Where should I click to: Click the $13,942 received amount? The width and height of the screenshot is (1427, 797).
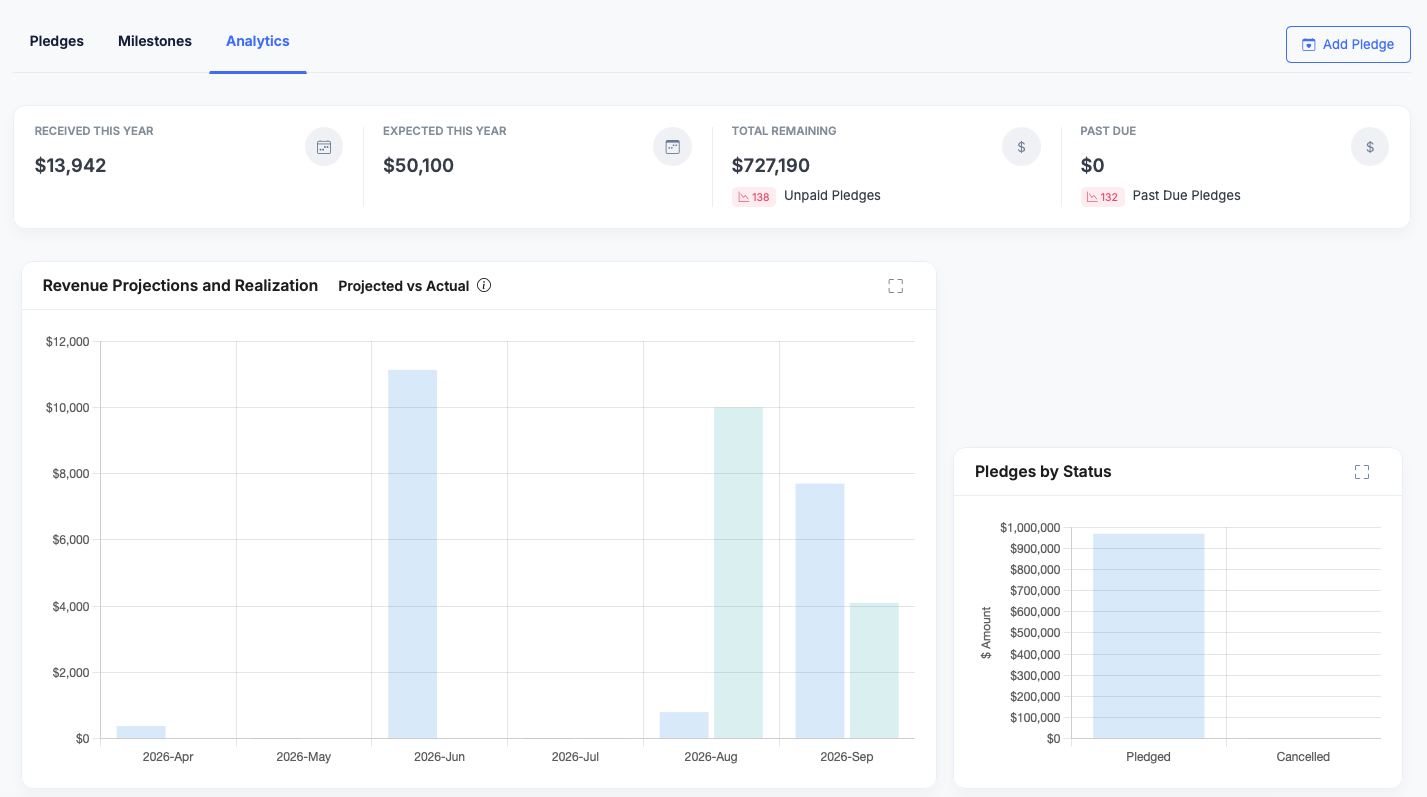(x=70, y=166)
